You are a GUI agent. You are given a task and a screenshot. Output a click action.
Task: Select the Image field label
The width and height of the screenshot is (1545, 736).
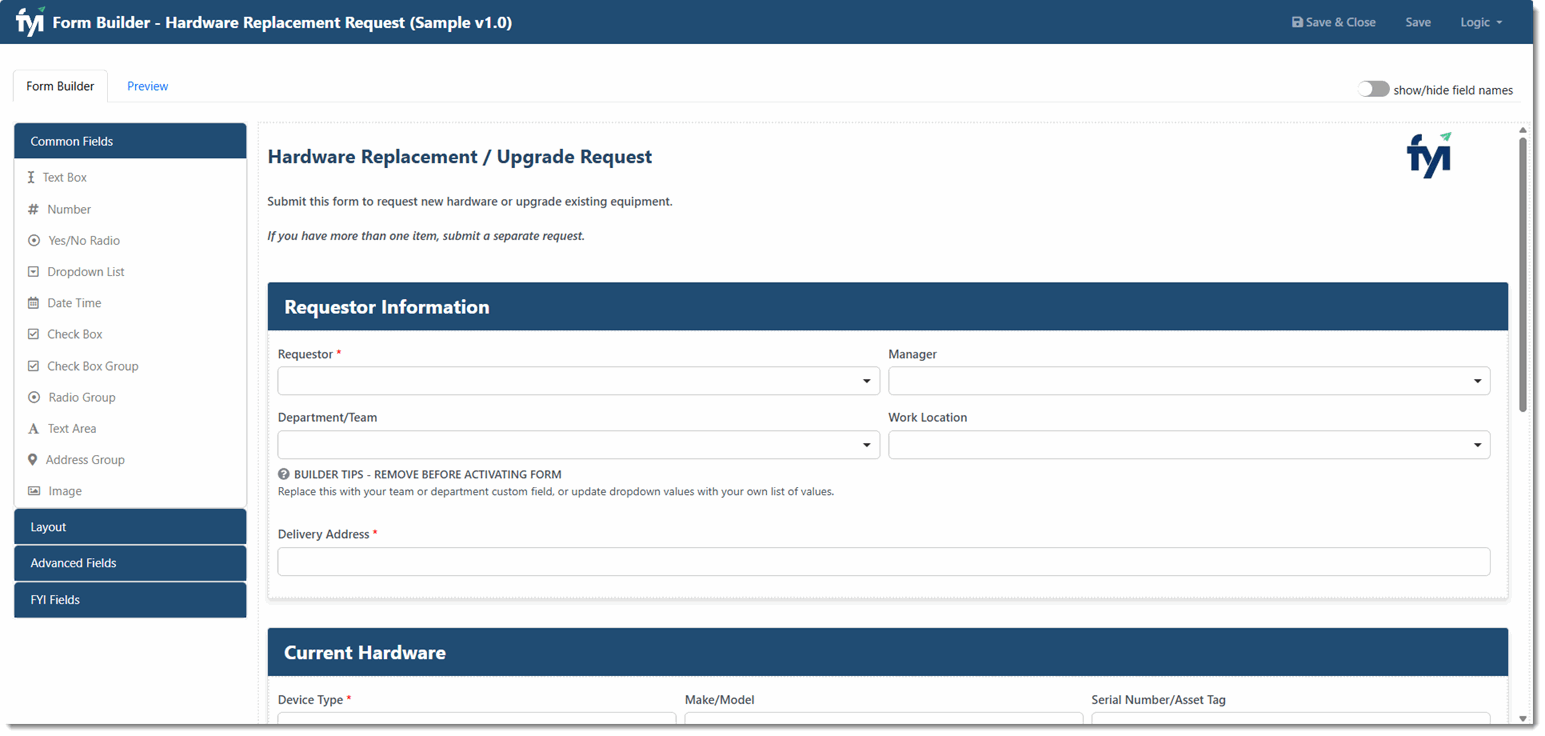tap(65, 491)
